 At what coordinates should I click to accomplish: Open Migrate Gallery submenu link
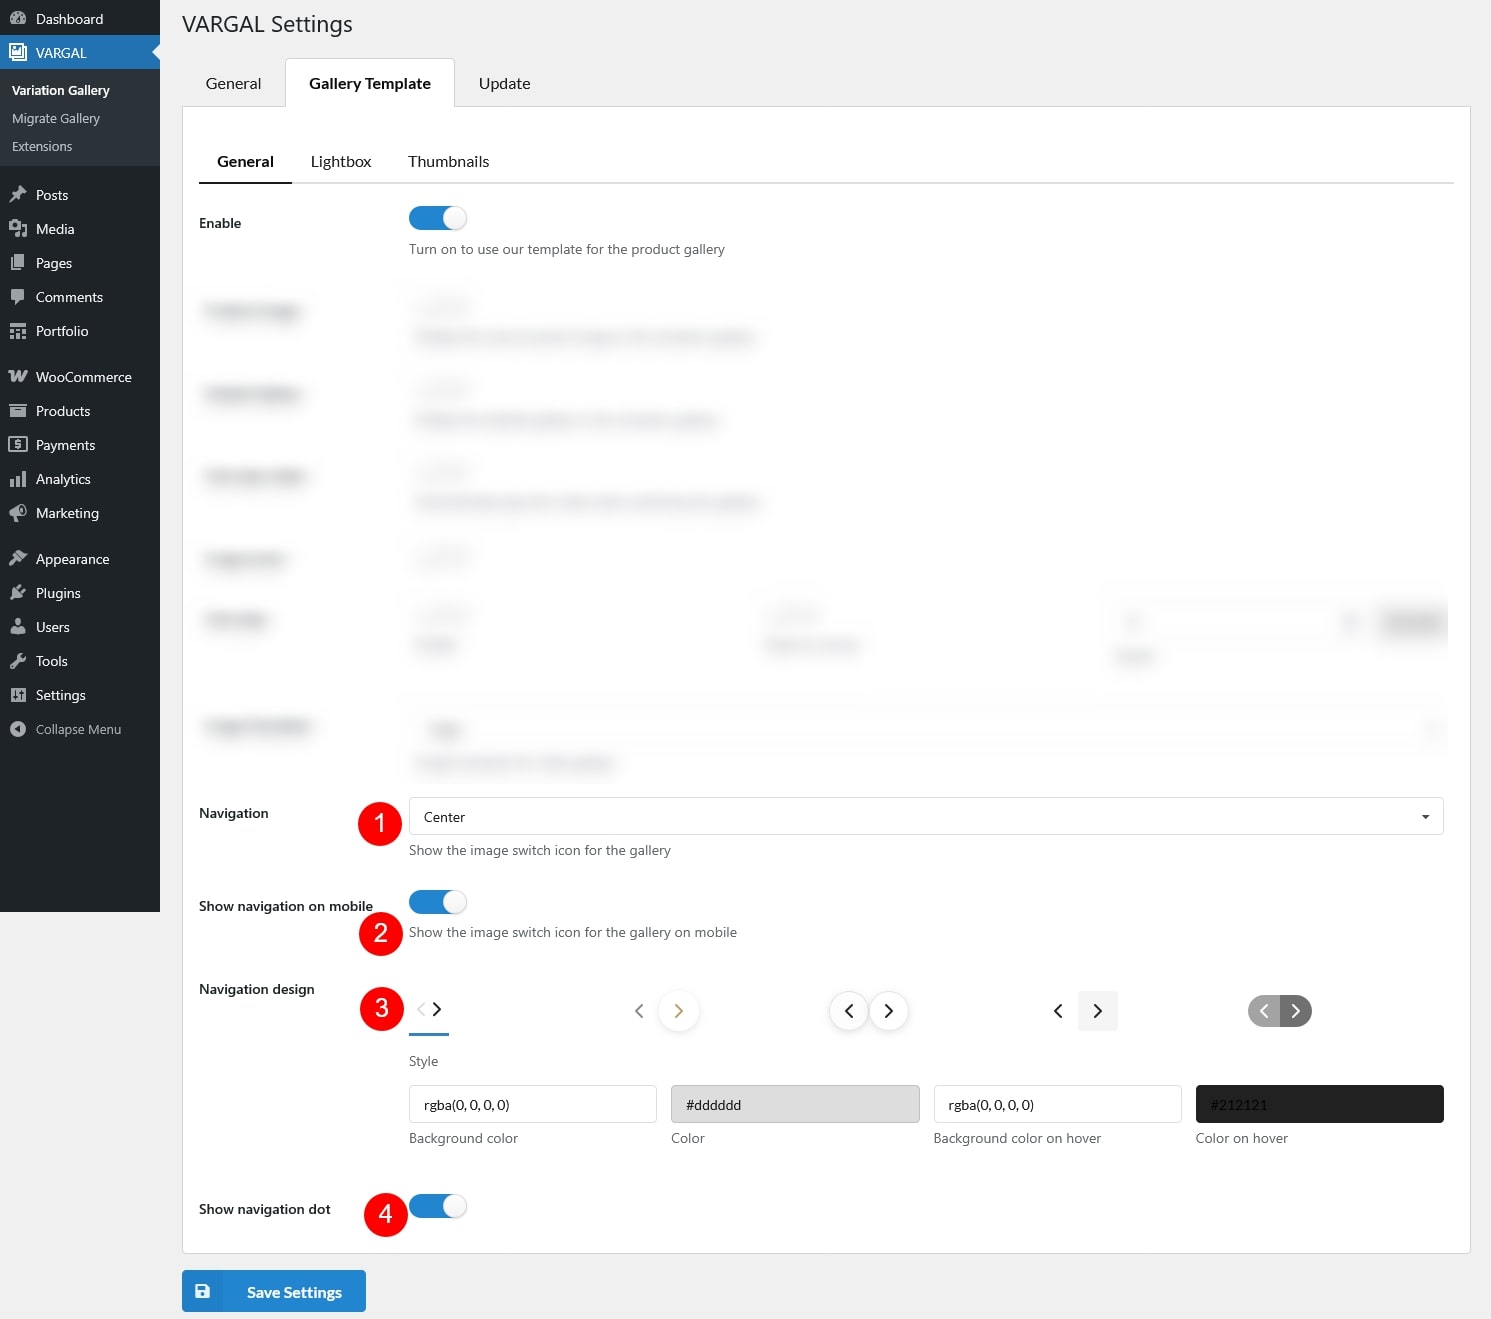coord(56,118)
